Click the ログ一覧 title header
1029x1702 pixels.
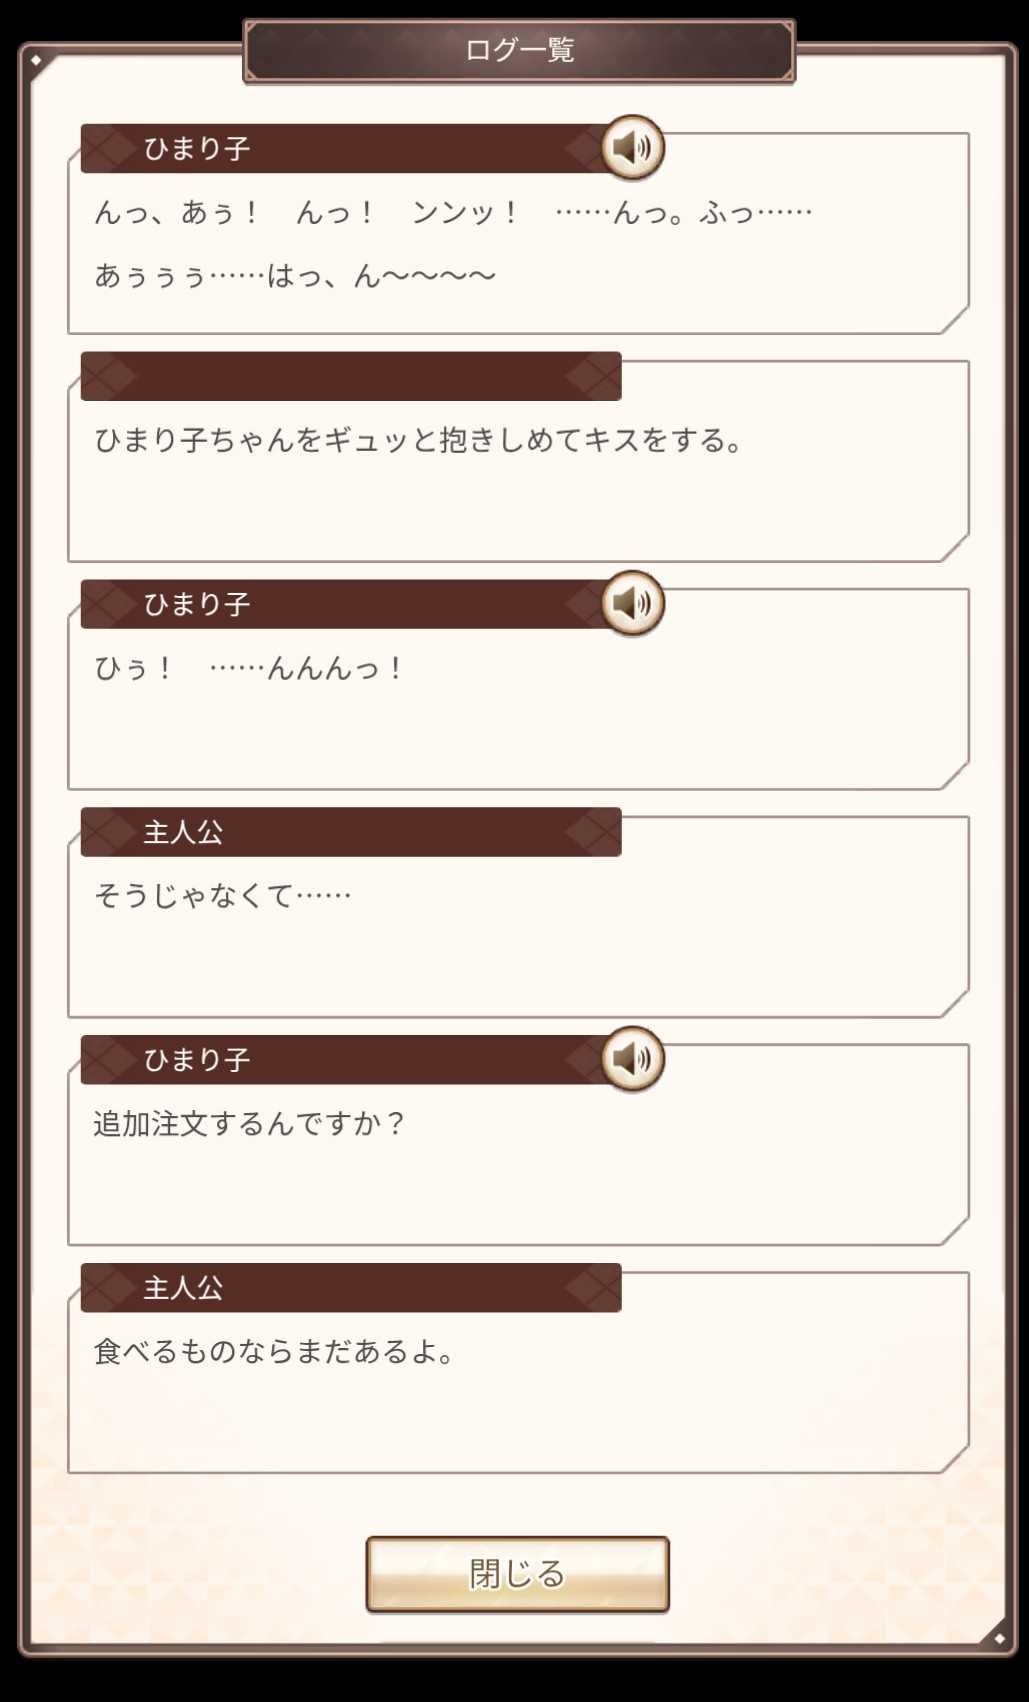tap(519, 50)
